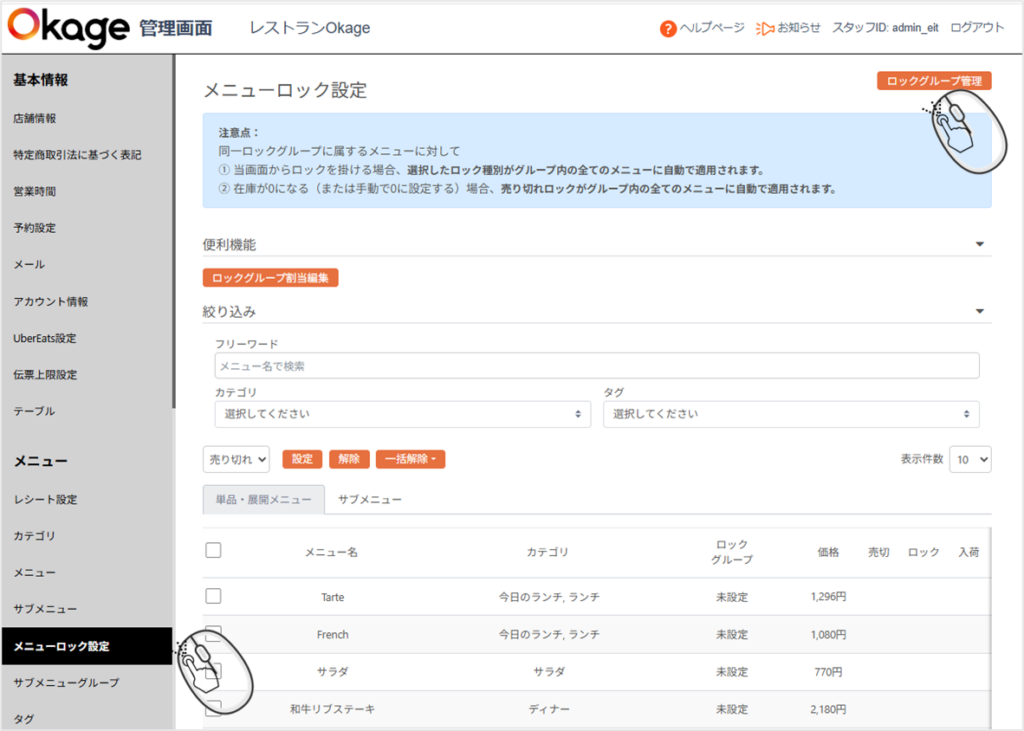Switch to the サブメニュー tab
1024x731 pixels.
coord(370,499)
